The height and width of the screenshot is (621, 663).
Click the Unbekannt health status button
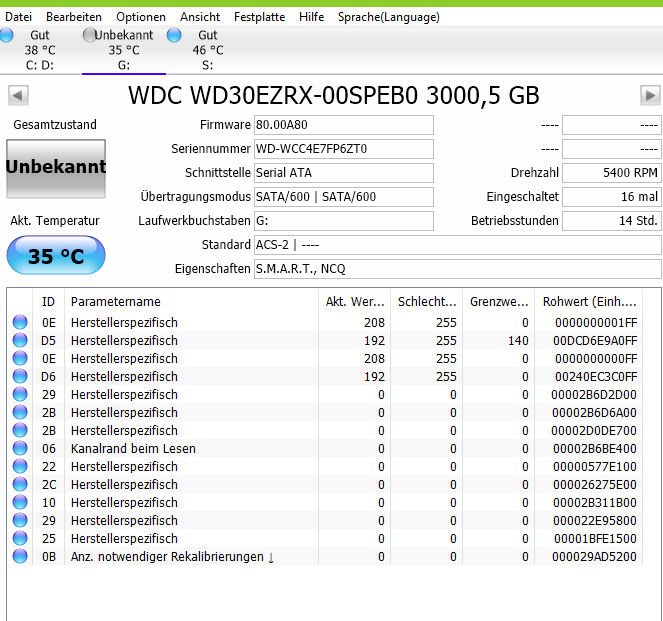[56, 169]
